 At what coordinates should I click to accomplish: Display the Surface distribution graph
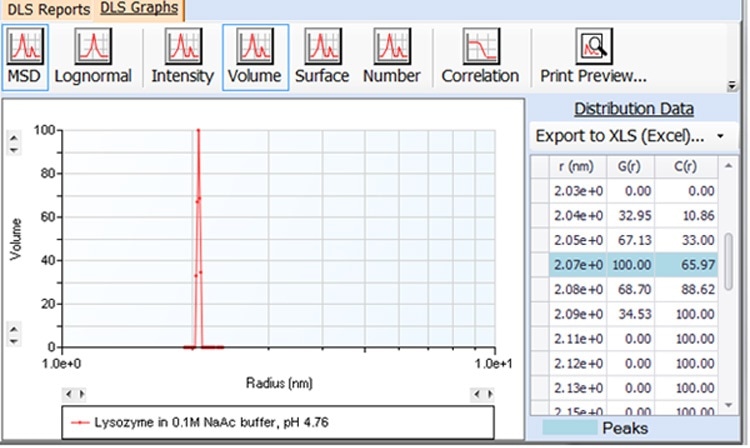point(321,56)
